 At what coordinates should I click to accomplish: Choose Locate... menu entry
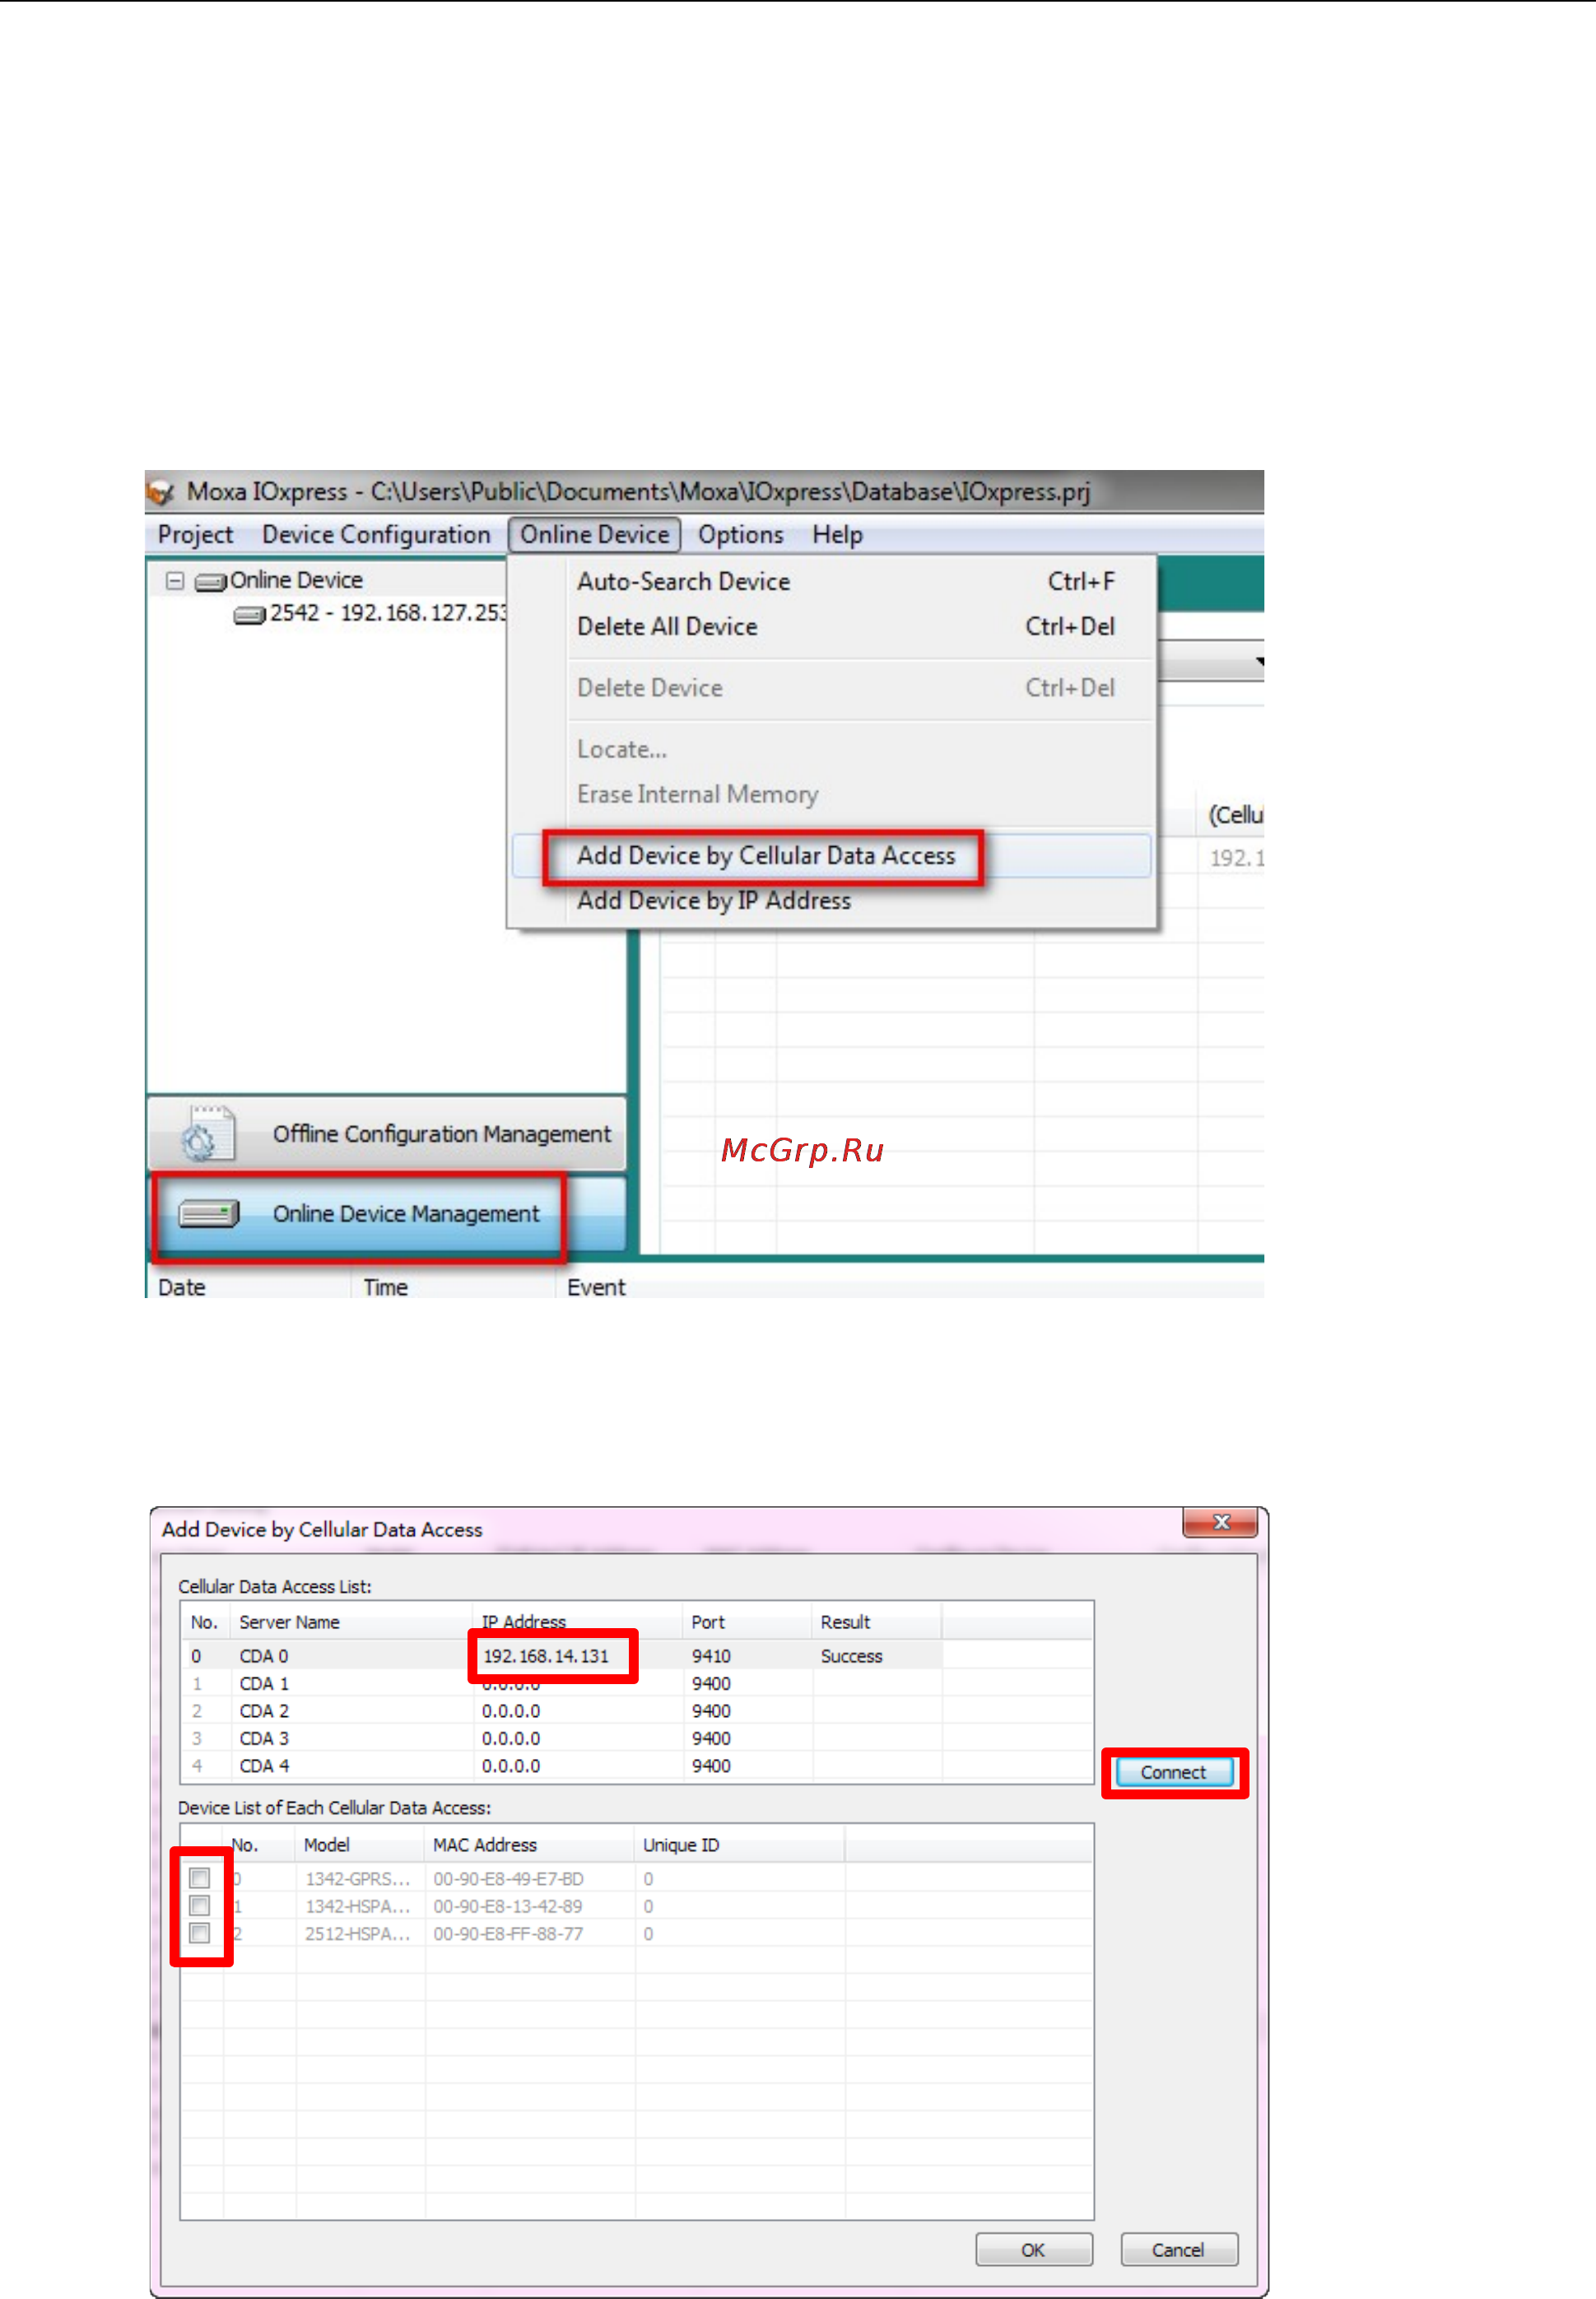[x=832, y=750]
